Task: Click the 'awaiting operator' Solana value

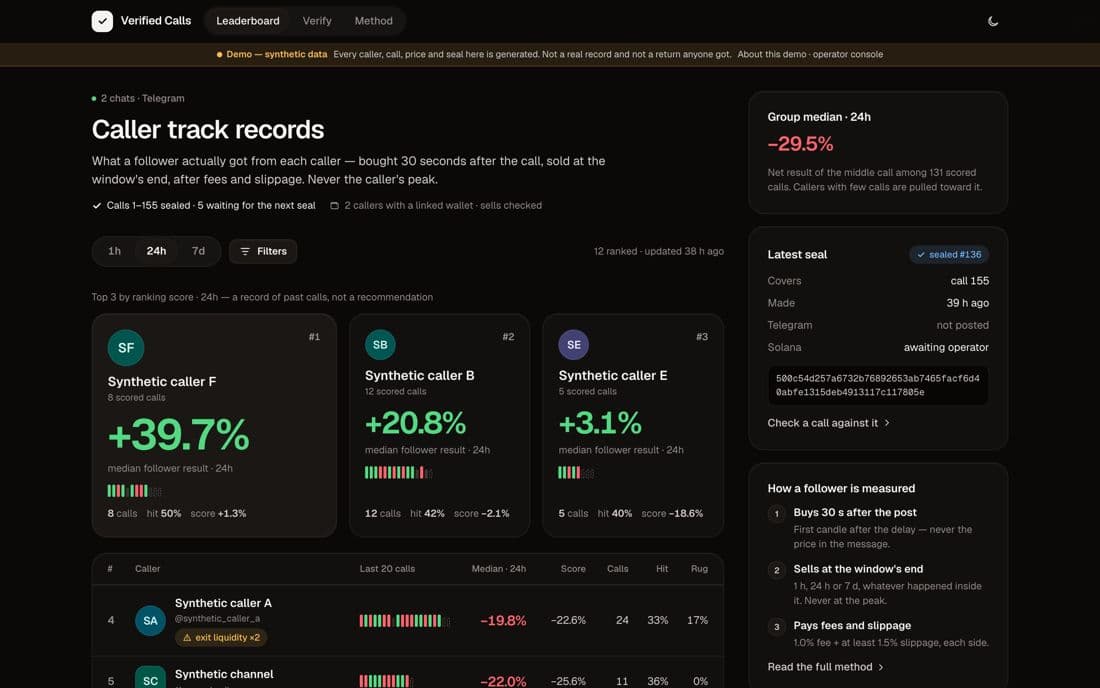Action: [x=946, y=347]
